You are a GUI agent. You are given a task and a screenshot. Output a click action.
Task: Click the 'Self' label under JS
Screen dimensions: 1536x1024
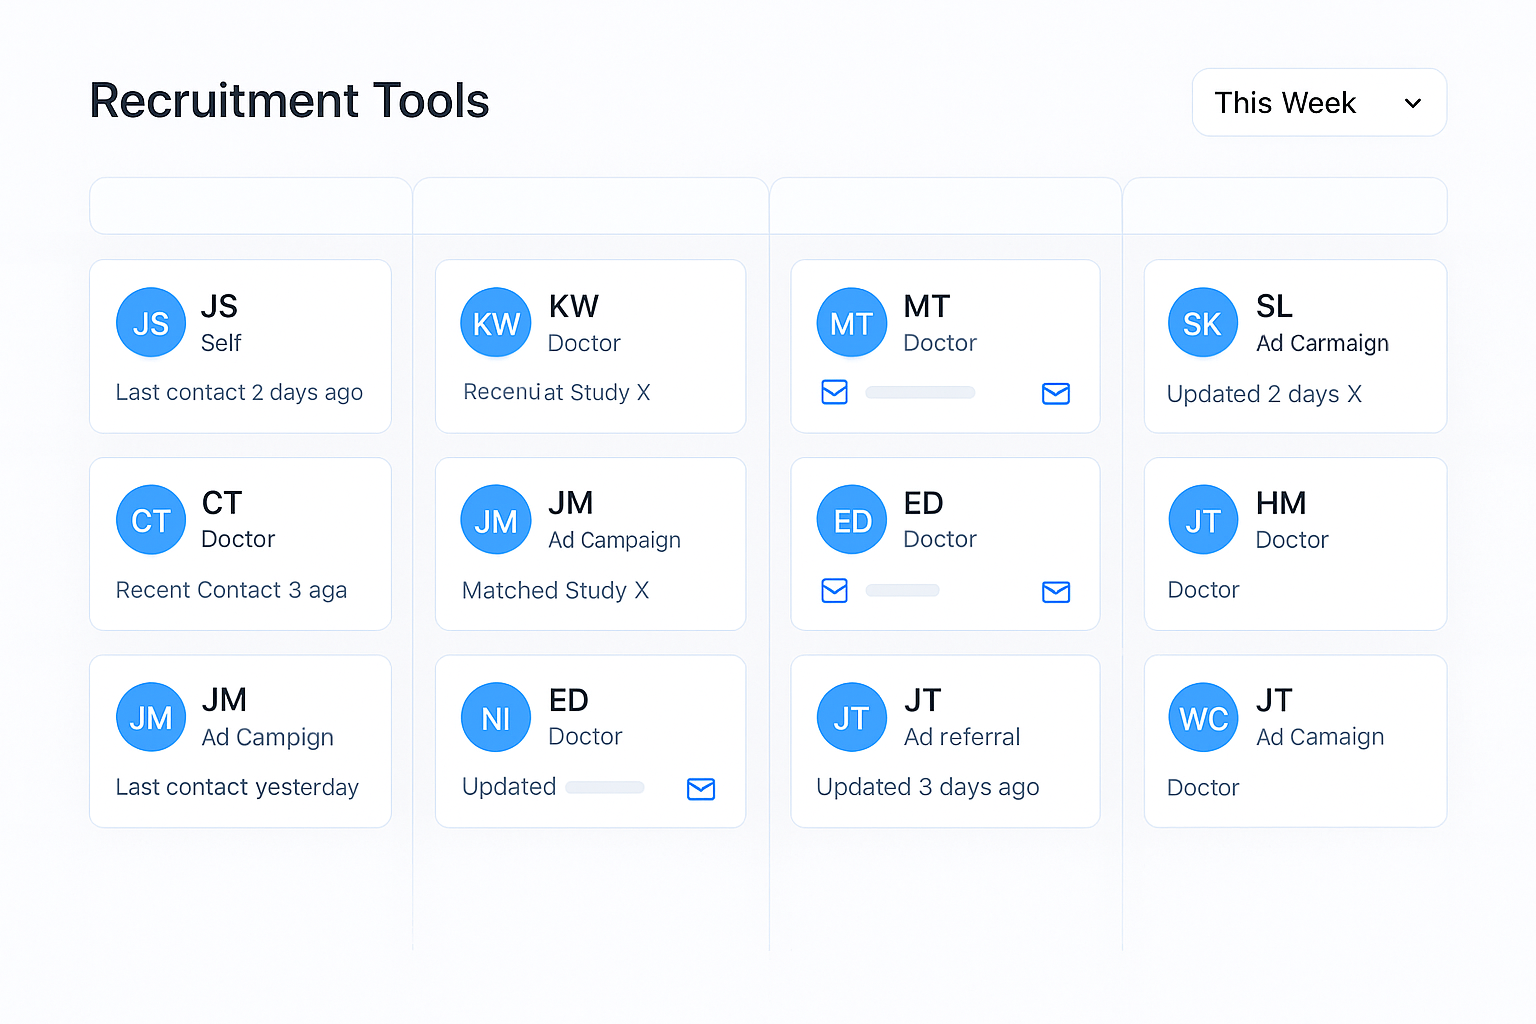pos(221,343)
